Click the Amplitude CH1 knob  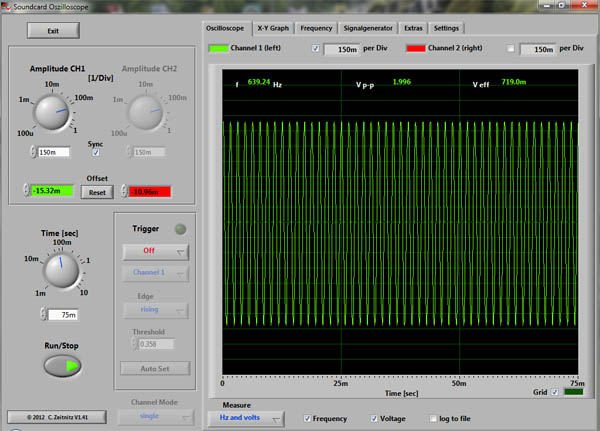click(51, 113)
